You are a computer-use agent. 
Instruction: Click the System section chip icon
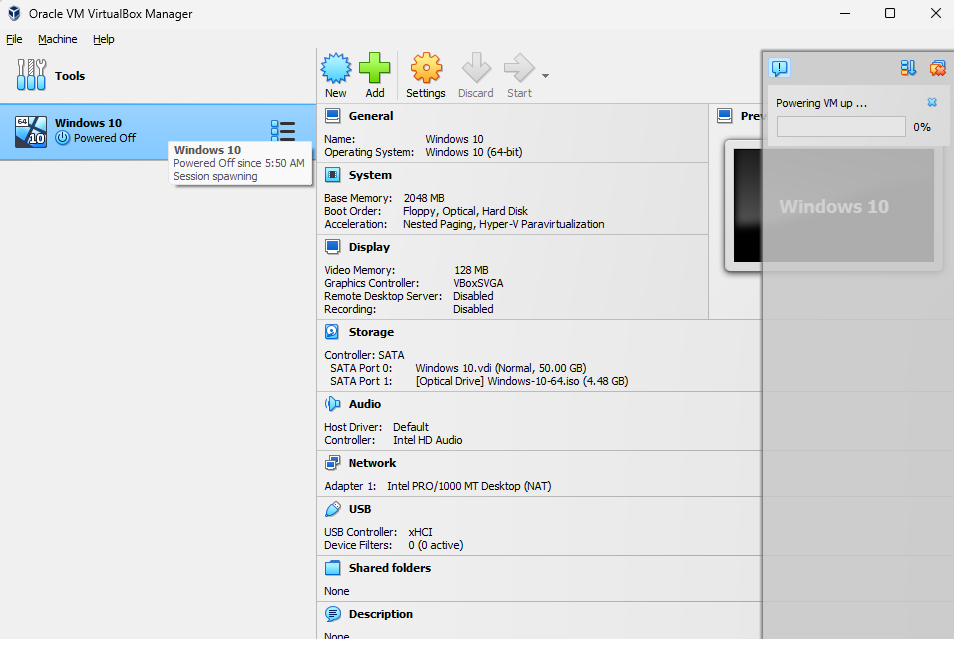332,175
